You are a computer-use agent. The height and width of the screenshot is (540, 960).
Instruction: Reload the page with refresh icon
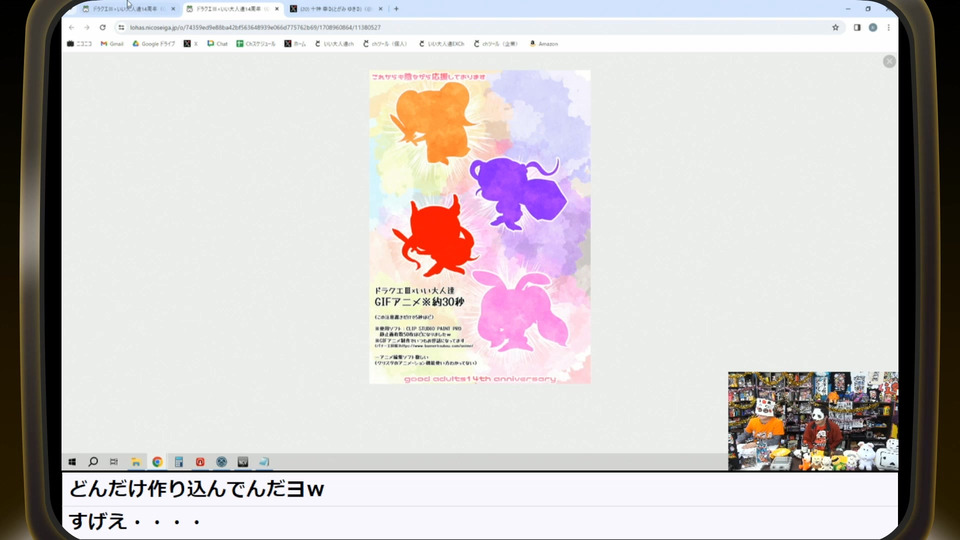tap(103, 28)
